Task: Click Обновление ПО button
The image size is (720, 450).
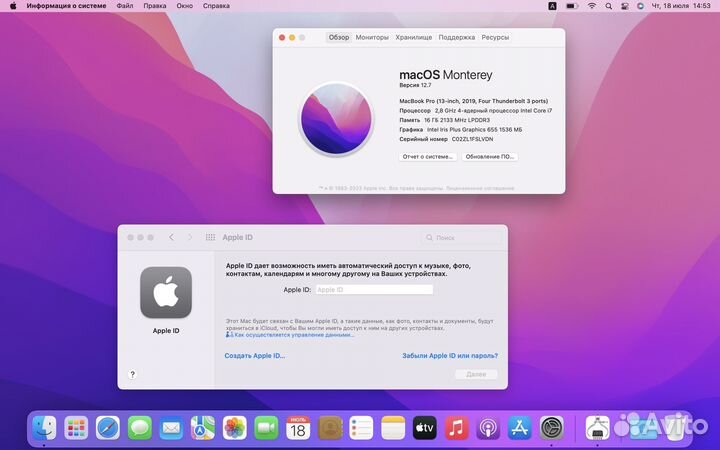Action: point(489,157)
